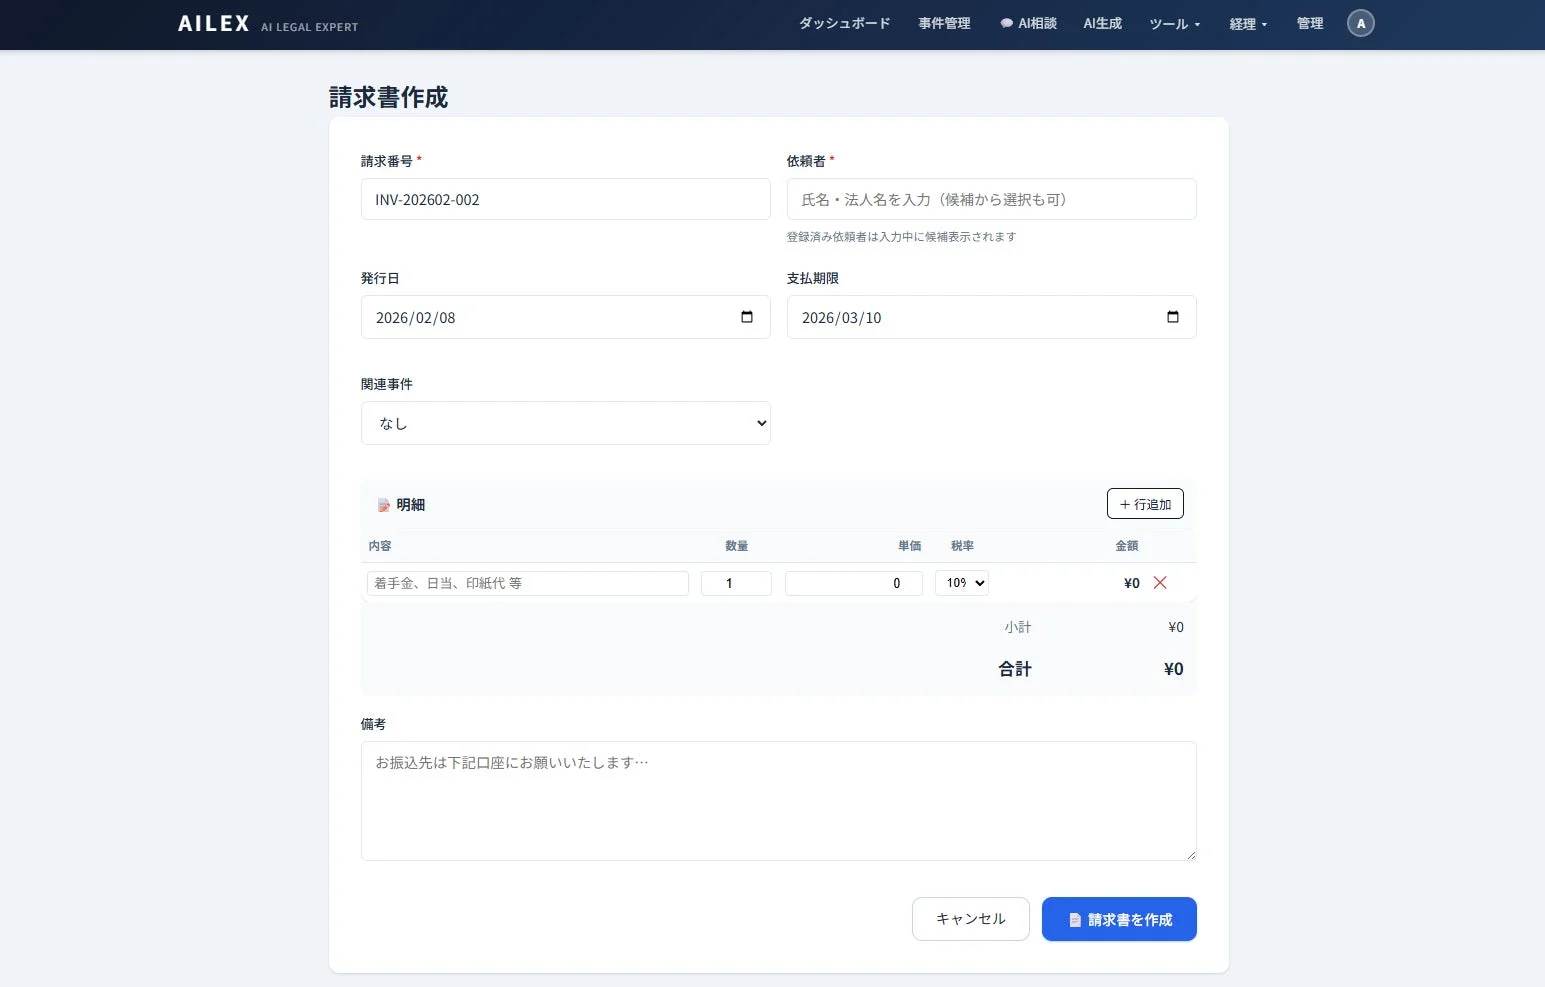Click the document icon next to 明細
This screenshot has height=987, width=1545.
[x=384, y=504]
